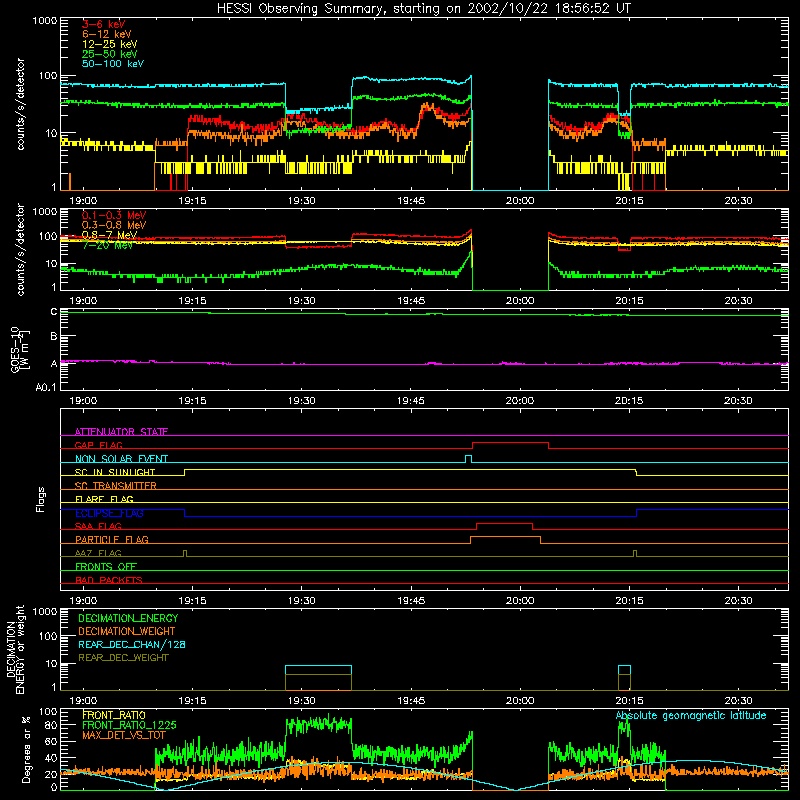This screenshot has width=800, height=800.
Task: Click the raised PARTICLE_FLAG orange segment
Action: tap(506, 537)
